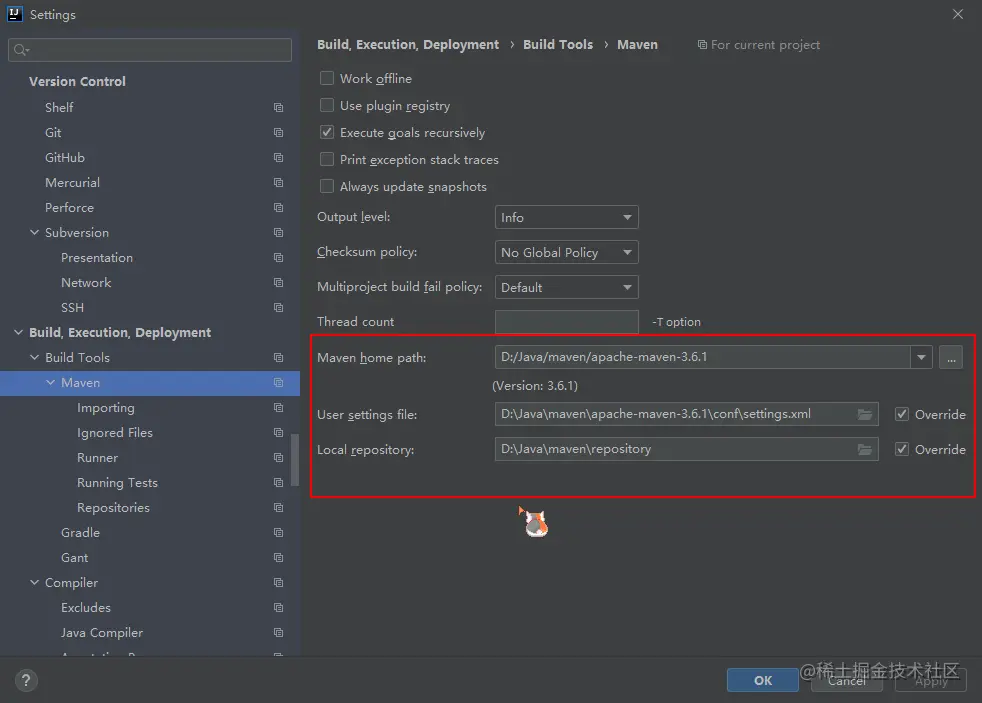Click the project-level icon beside Network
The image size is (982, 703).
(279, 283)
